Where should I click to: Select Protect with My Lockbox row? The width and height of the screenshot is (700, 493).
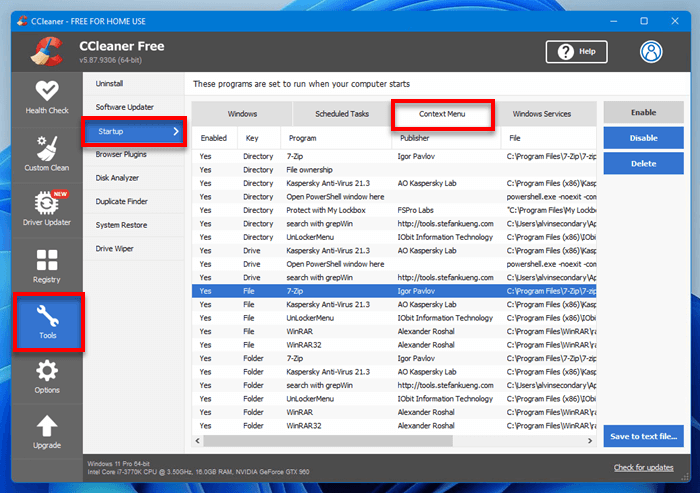pyautogui.click(x=394, y=210)
